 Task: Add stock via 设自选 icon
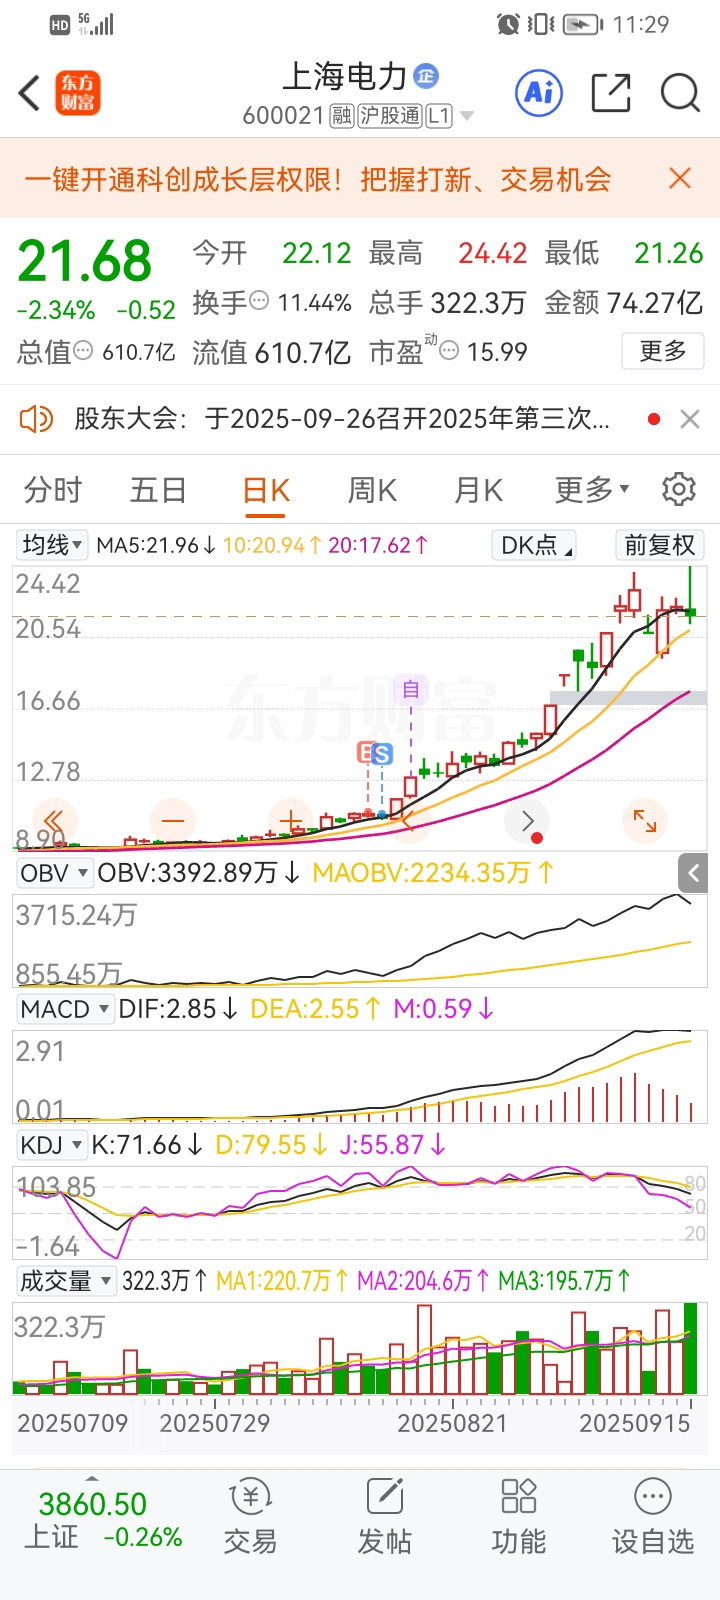(x=653, y=1516)
